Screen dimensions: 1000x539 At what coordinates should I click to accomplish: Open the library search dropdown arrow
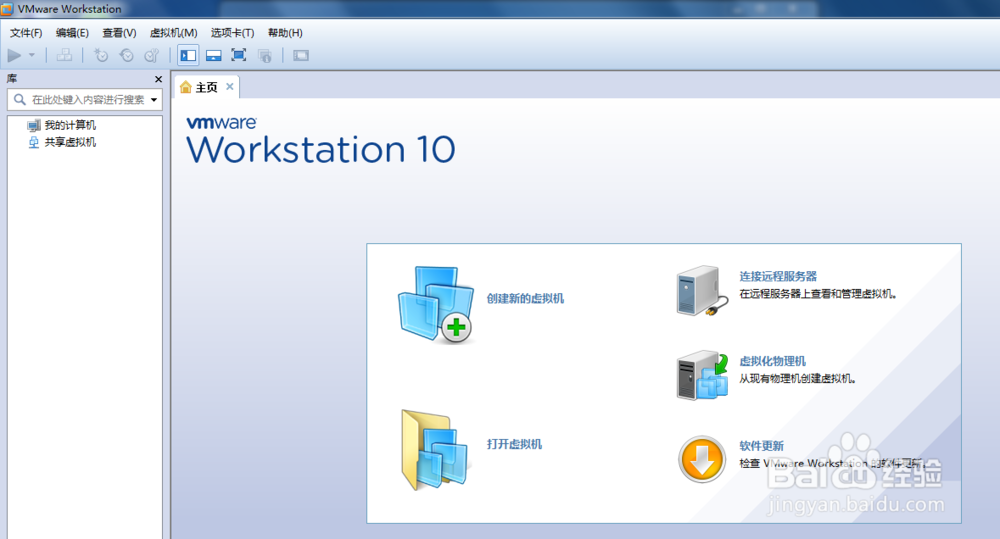click(154, 100)
